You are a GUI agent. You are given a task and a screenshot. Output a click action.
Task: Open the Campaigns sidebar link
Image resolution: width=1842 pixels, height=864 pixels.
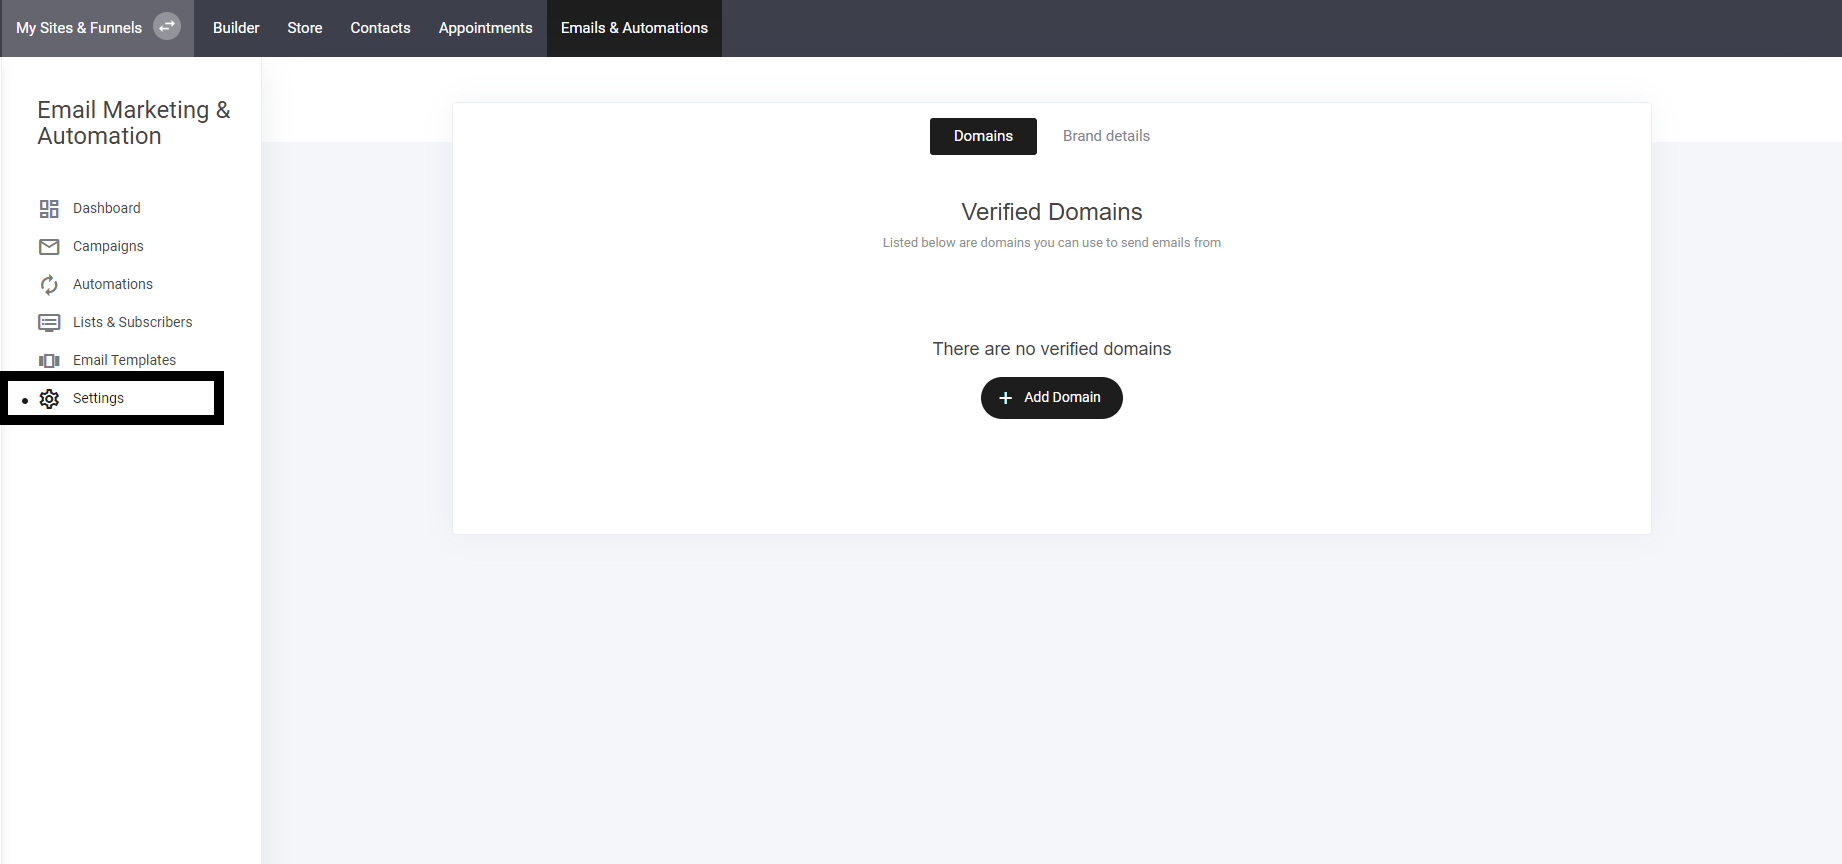(x=108, y=246)
